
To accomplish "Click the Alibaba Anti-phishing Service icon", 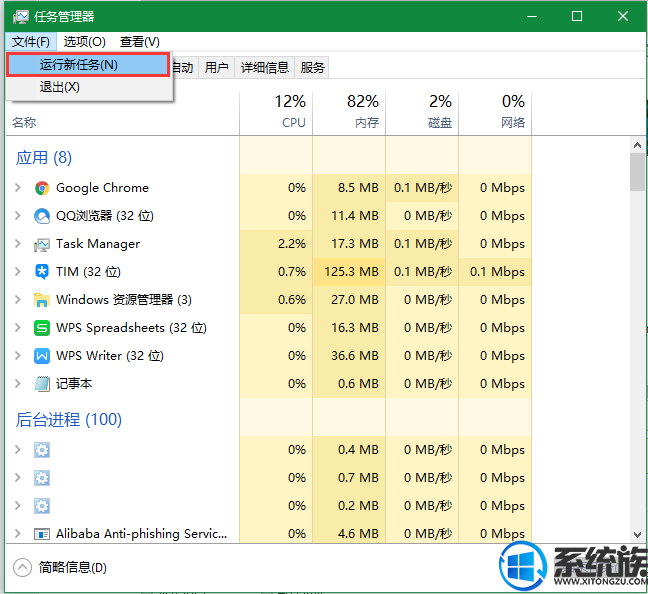I will tap(42, 534).
